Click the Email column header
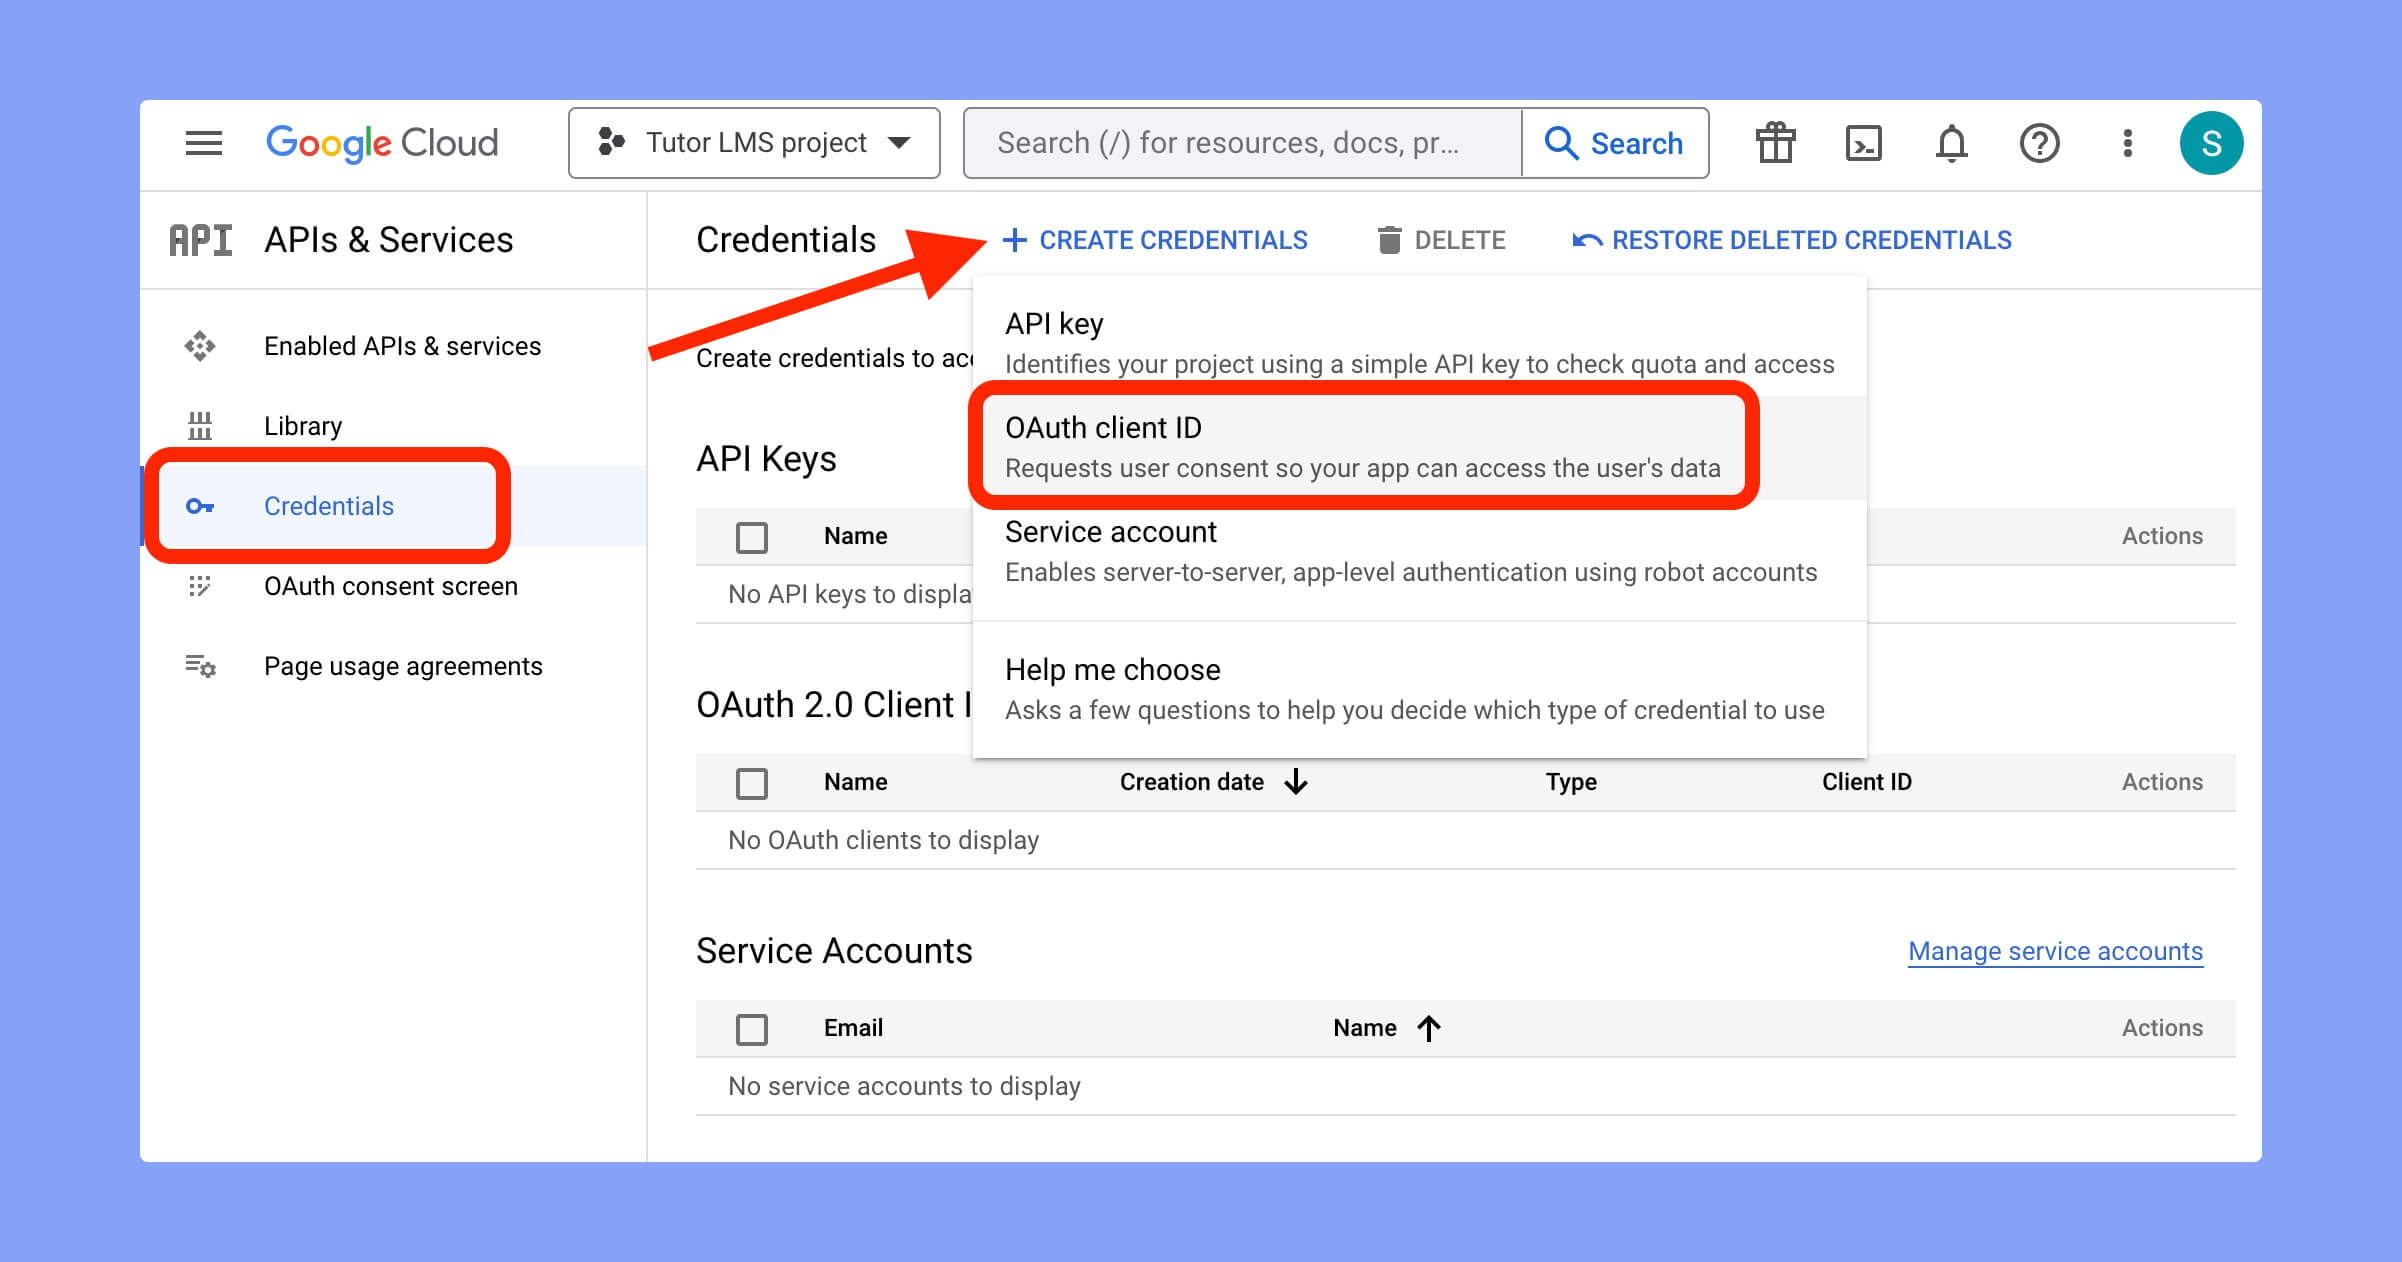Image resolution: width=2402 pixels, height=1262 pixels. 853,1028
